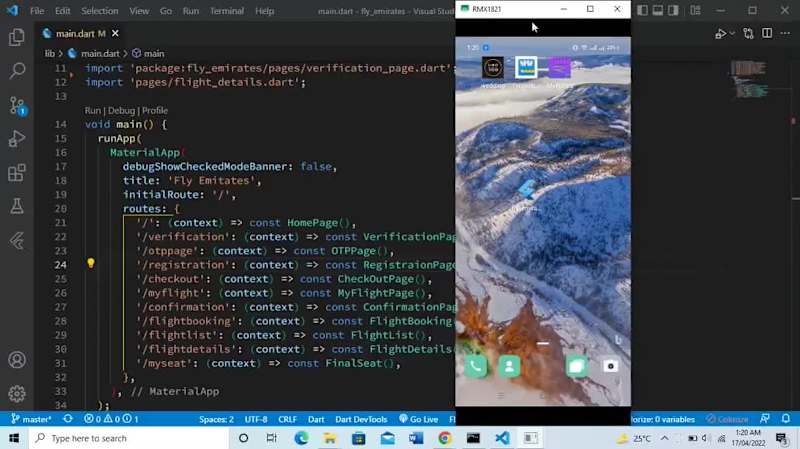Change indentation via Spaces: 2
This screenshot has height=449, width=800.
[216, 419]
